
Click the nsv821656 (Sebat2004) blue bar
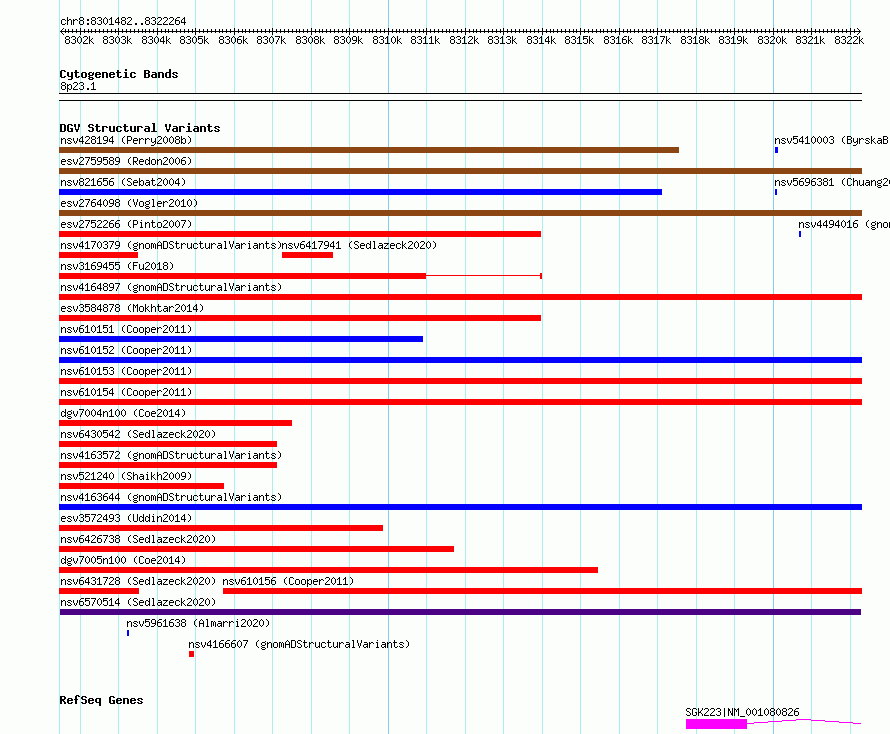(x=360, y=192)
